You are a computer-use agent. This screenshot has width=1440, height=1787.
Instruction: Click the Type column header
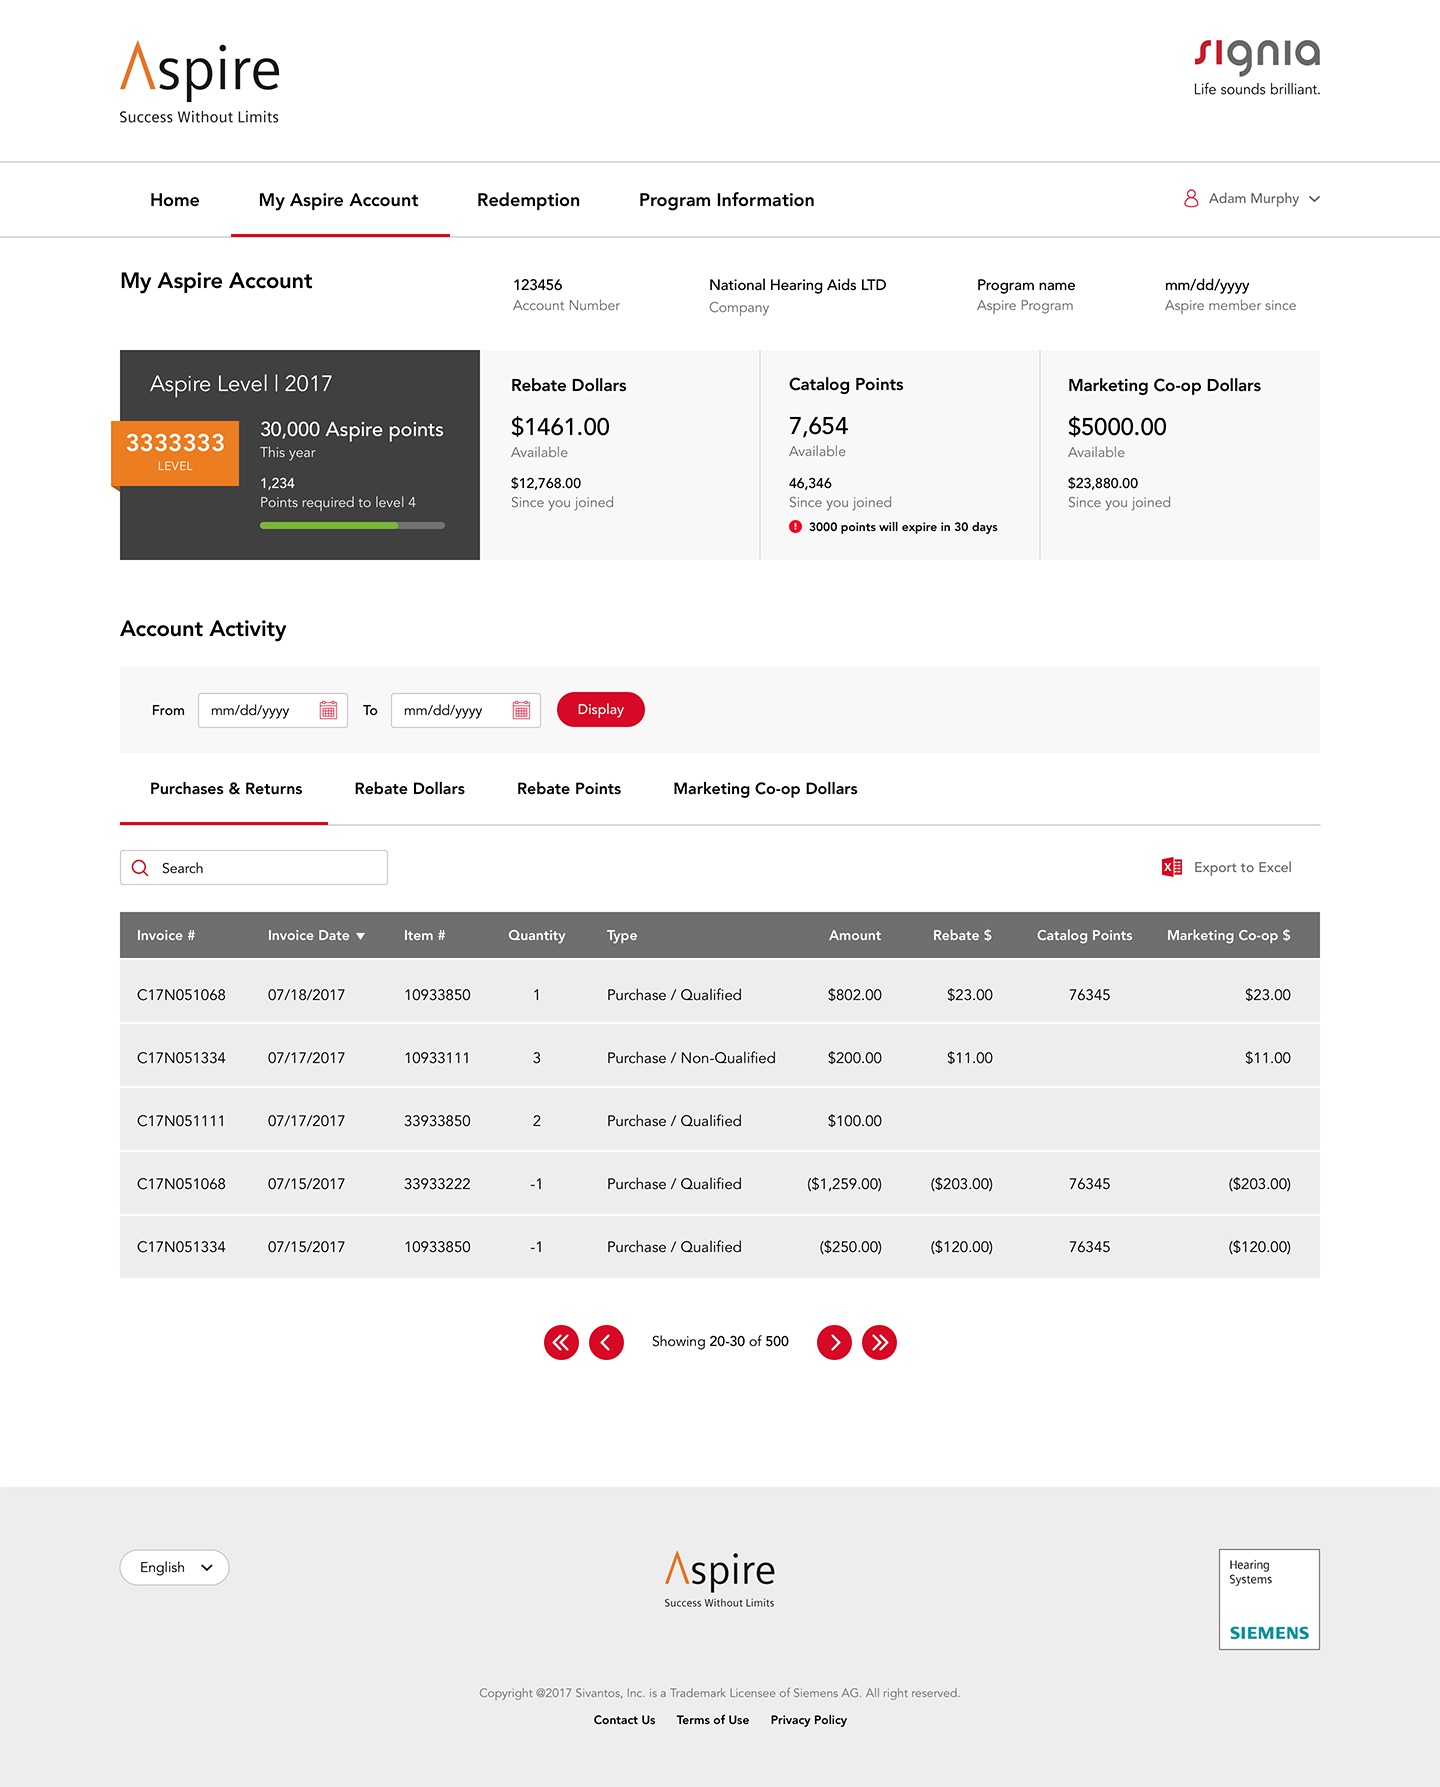[622, 935]
